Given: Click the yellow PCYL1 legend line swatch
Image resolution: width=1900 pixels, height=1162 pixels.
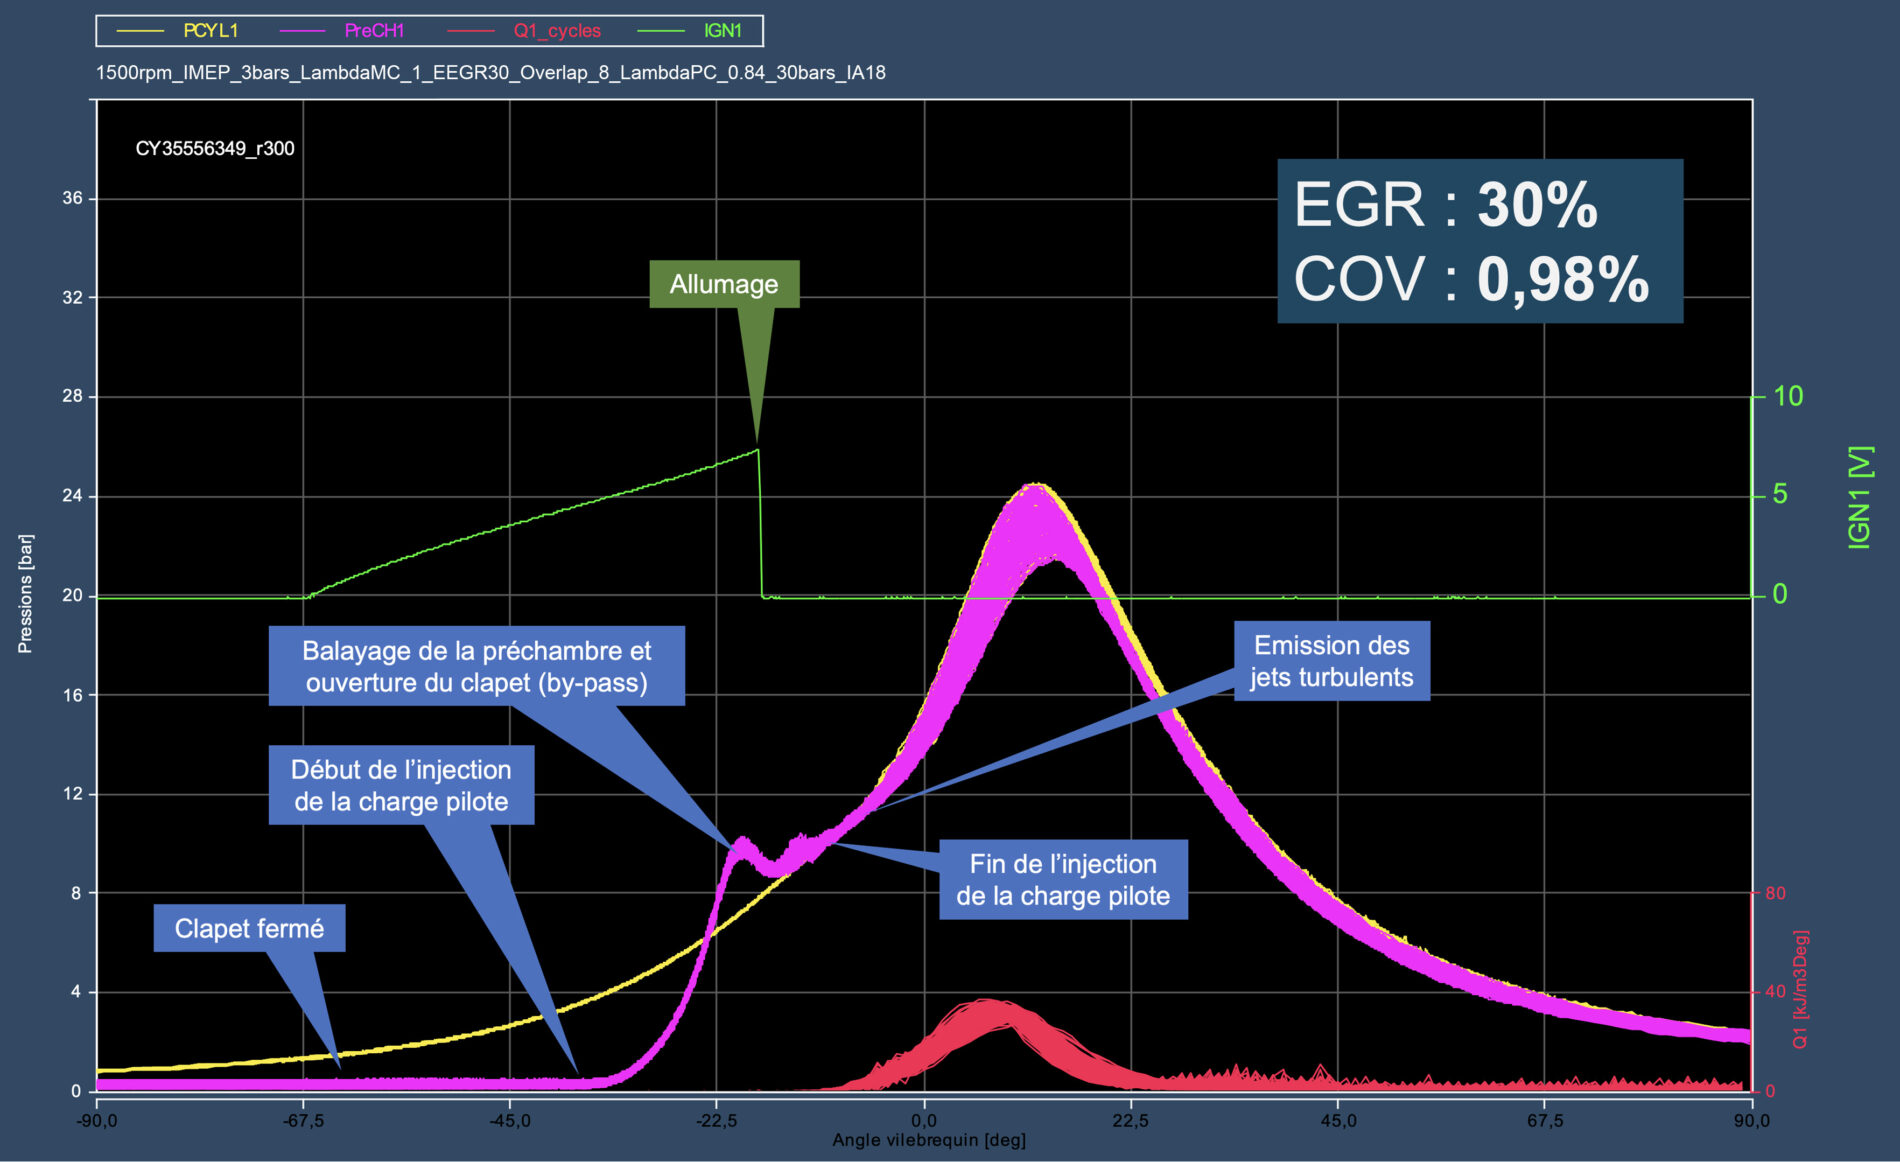Looking at the screenshot, I should [x=140, y=31].
